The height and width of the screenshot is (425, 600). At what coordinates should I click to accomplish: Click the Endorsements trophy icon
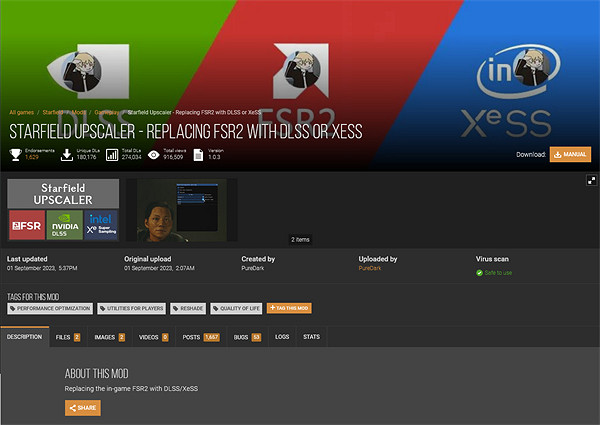pos(15,154)
